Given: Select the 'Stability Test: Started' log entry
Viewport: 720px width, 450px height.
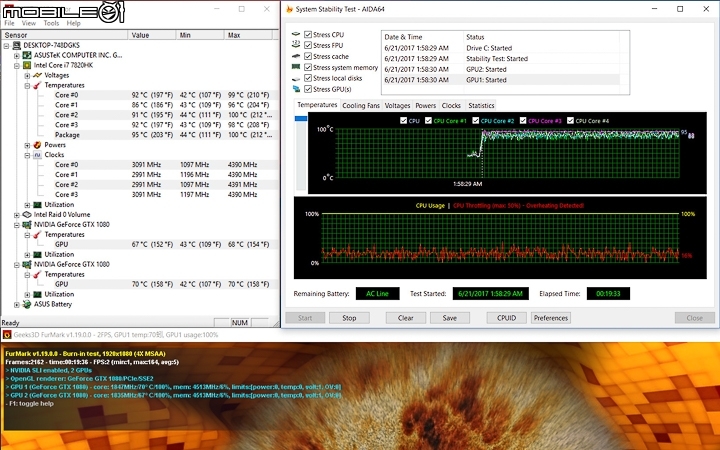Looking at the screenshot, I should point(501,59).
